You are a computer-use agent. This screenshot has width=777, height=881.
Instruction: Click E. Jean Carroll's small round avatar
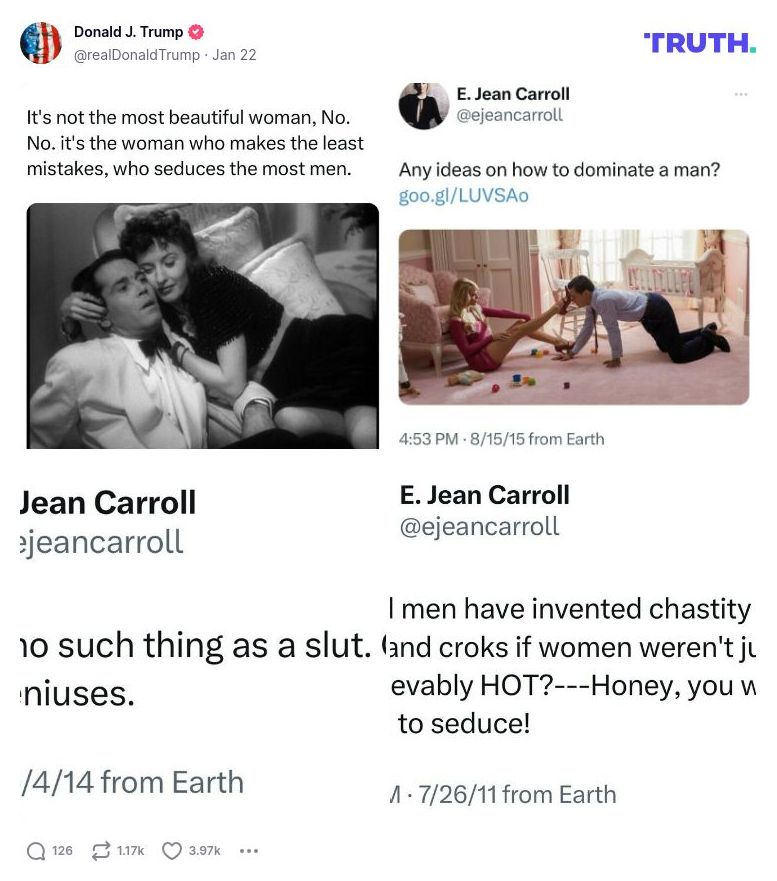click(423, 105)
